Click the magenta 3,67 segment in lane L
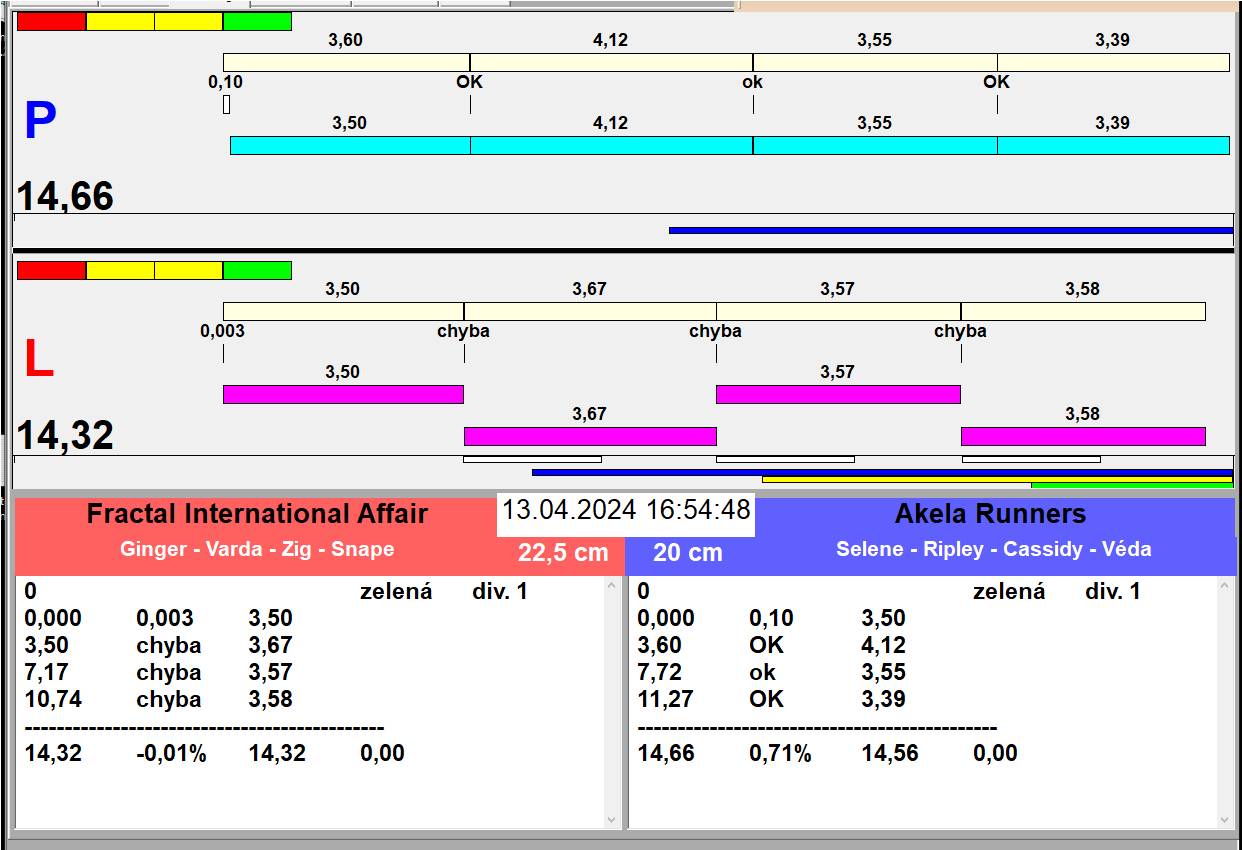 click(x=590, y=436)
